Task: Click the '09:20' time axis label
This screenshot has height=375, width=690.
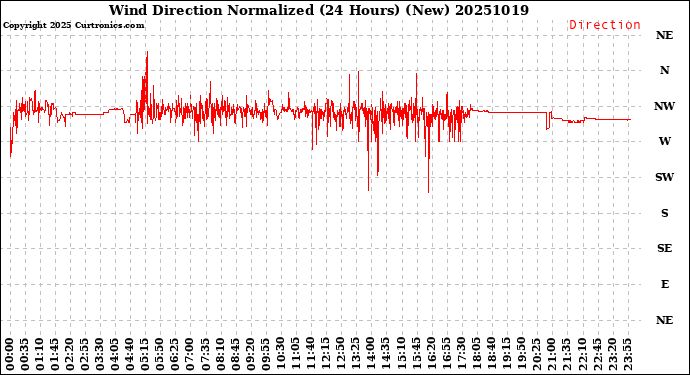Action: [250, 355]
